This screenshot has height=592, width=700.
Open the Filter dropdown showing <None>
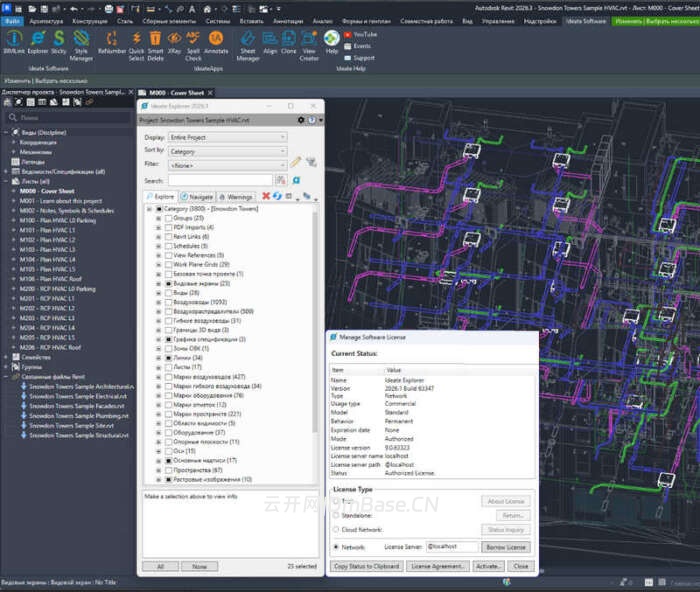click(228, 165)
